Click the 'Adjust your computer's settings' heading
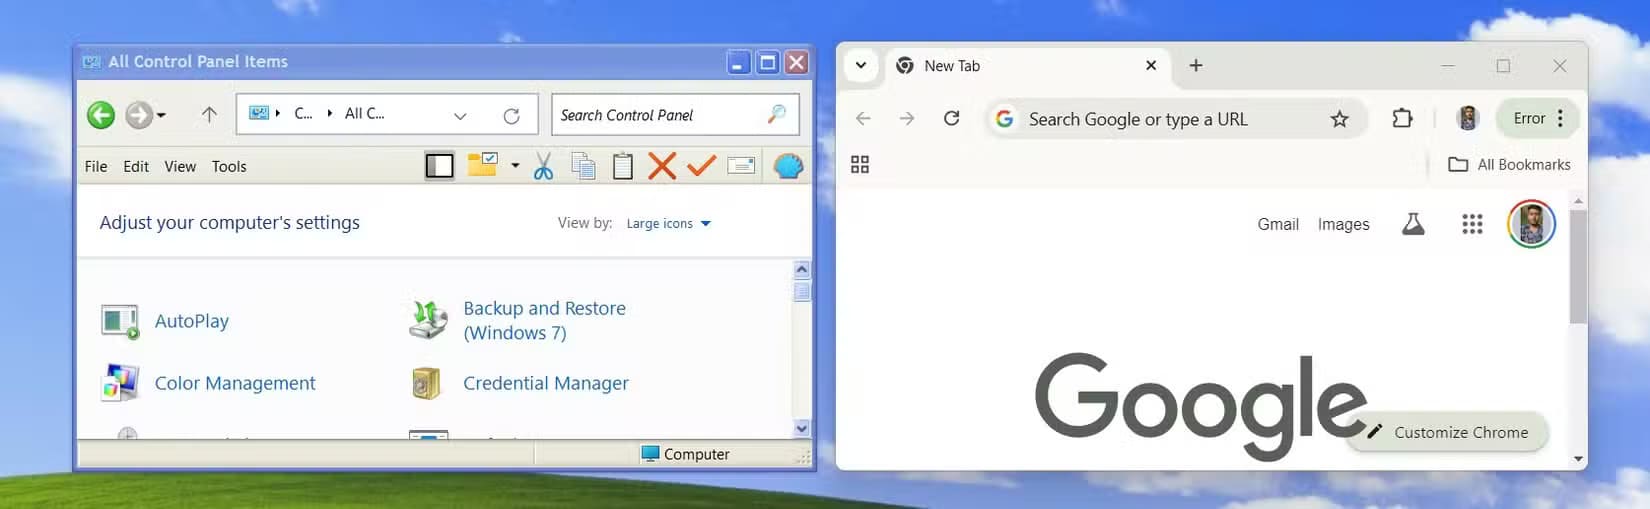1650x509 pixels. (229, 222)
